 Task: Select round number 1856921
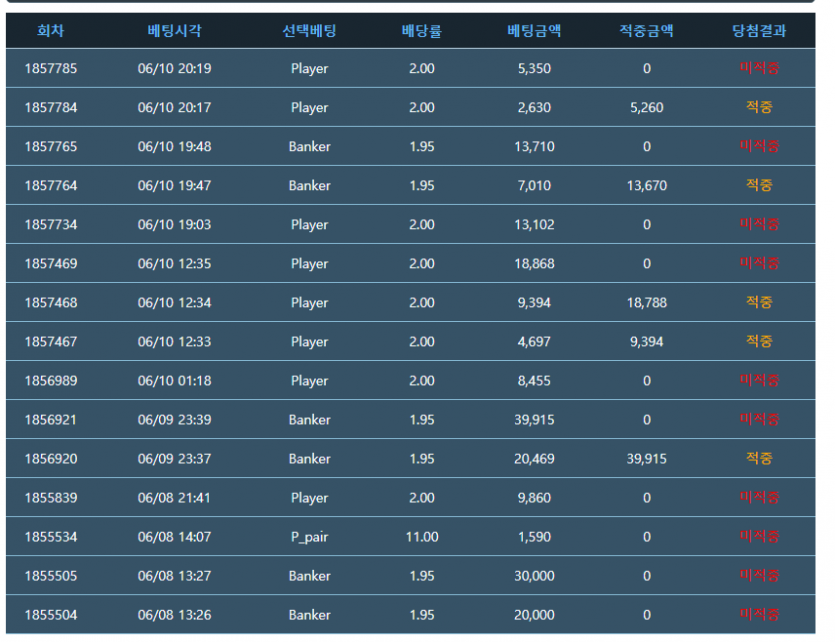coord(51,420)
